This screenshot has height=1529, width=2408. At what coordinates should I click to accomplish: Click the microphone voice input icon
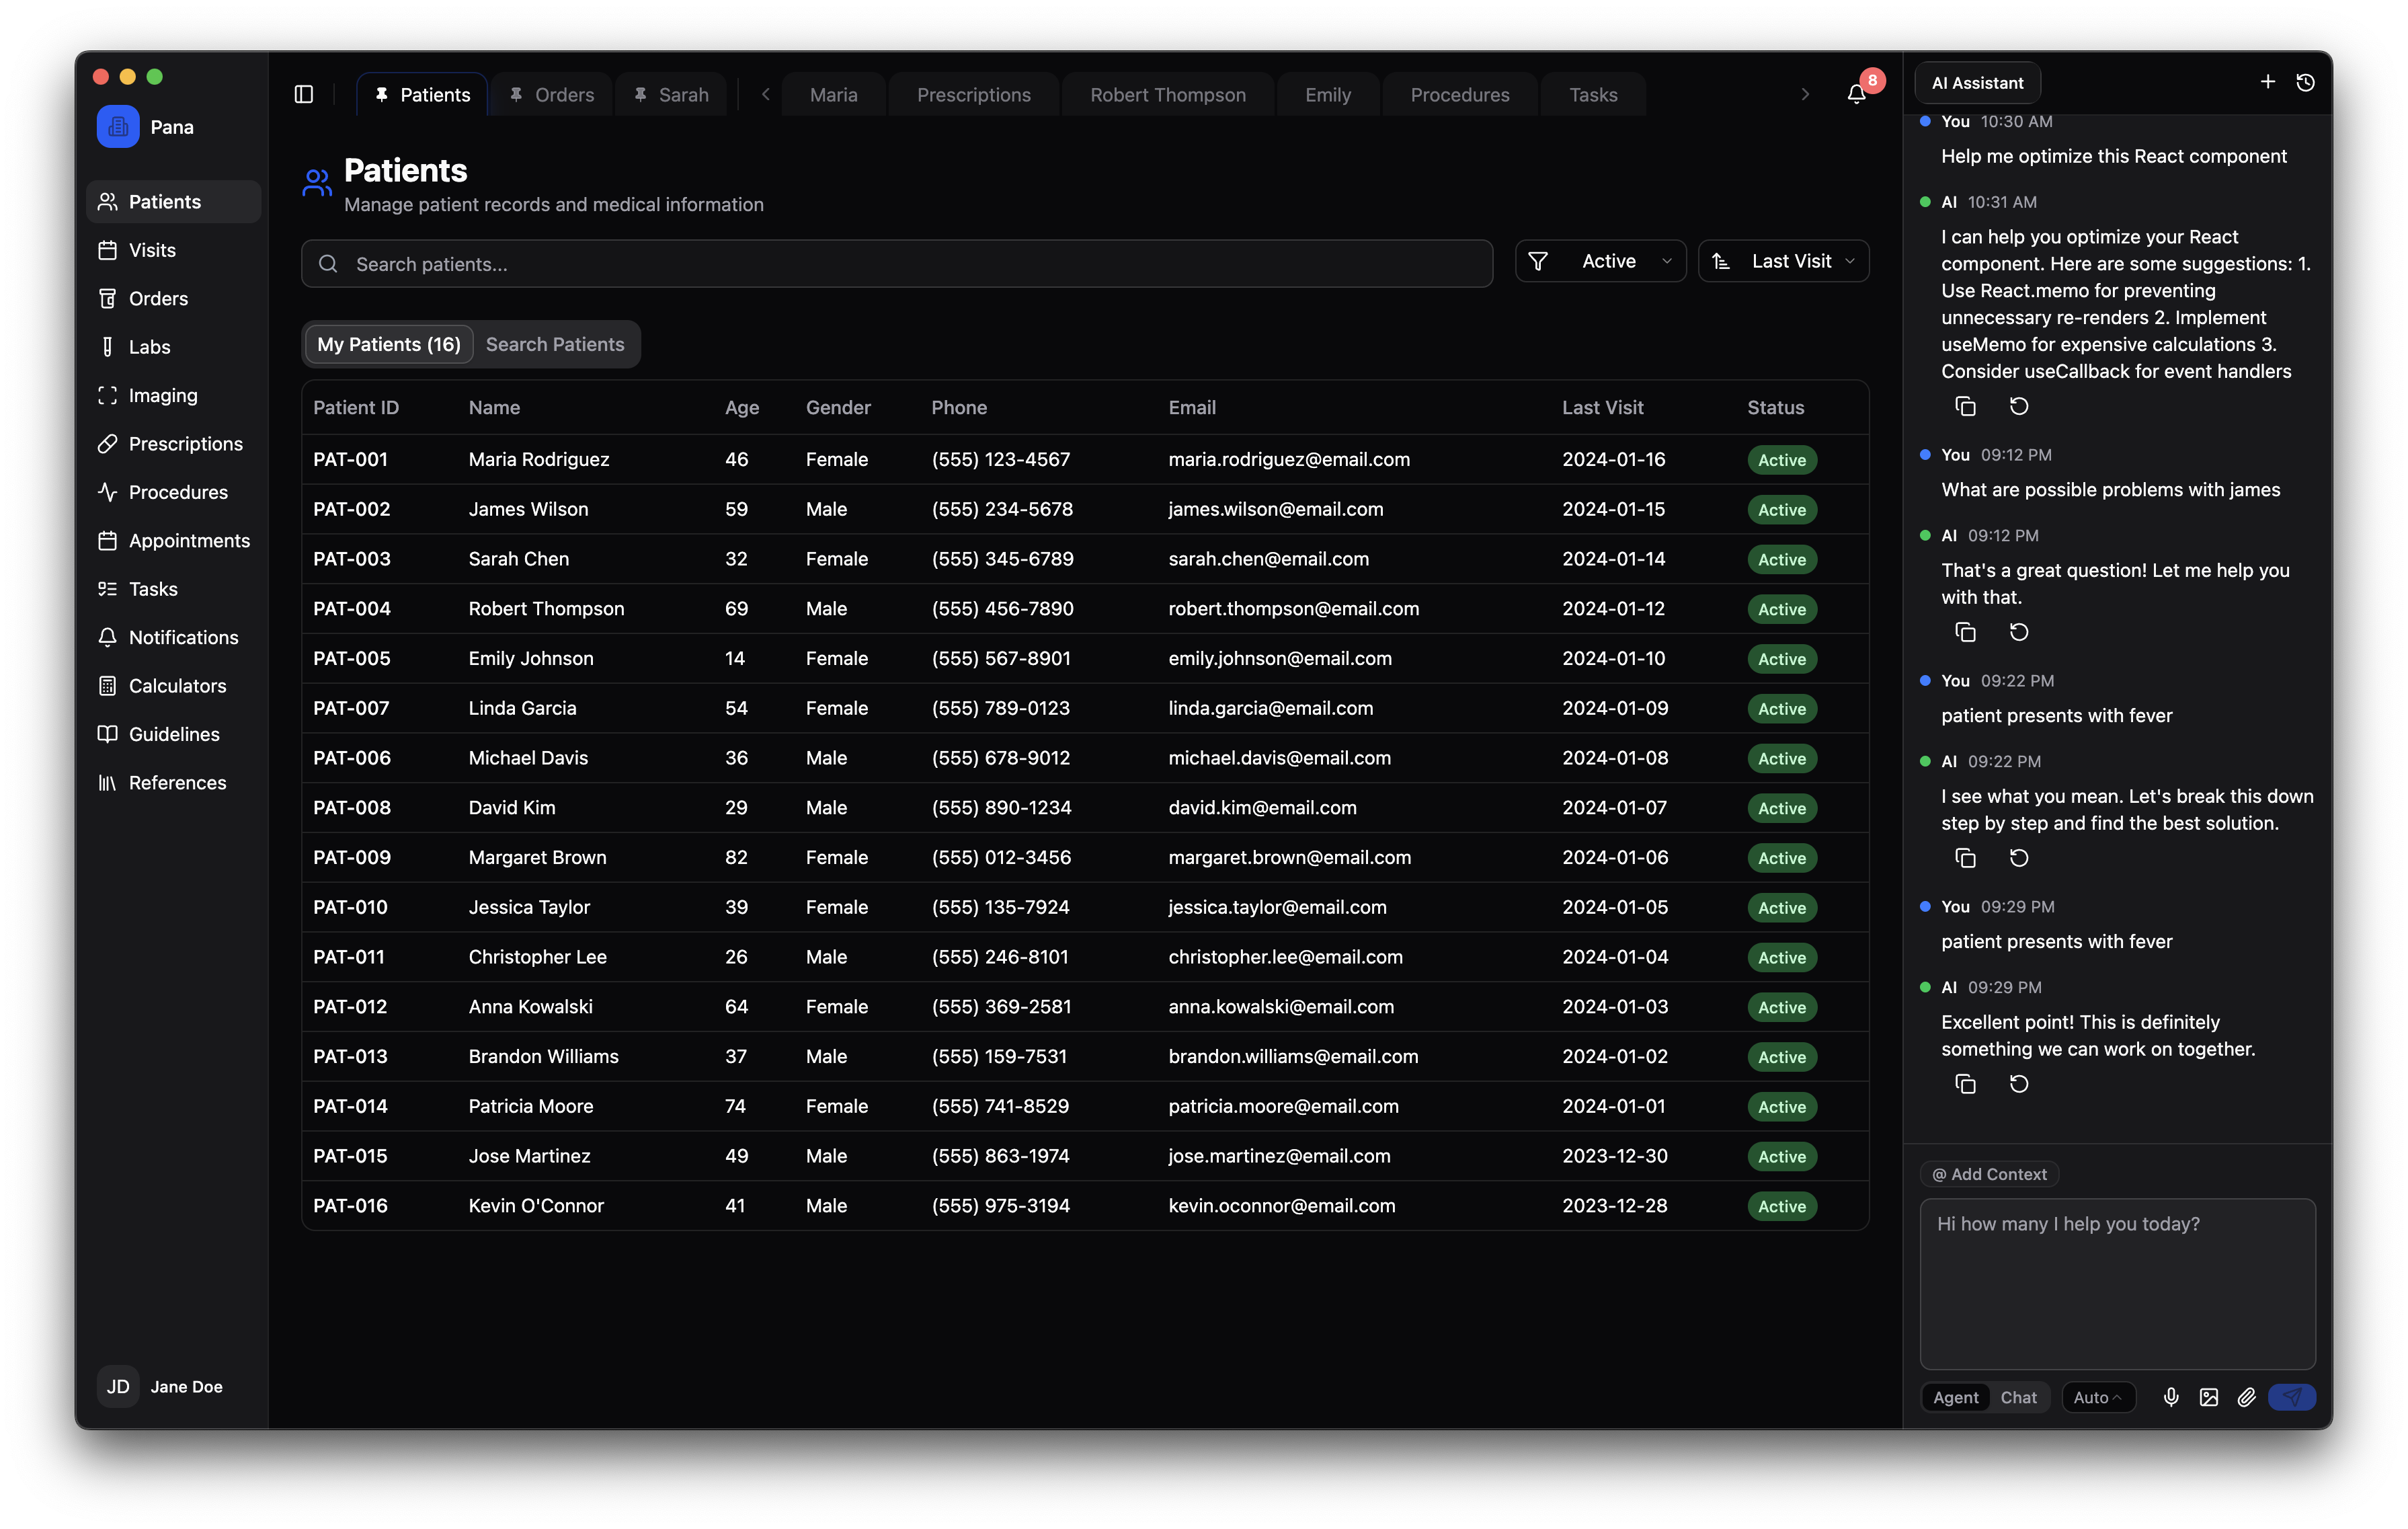(2171, 1397)
